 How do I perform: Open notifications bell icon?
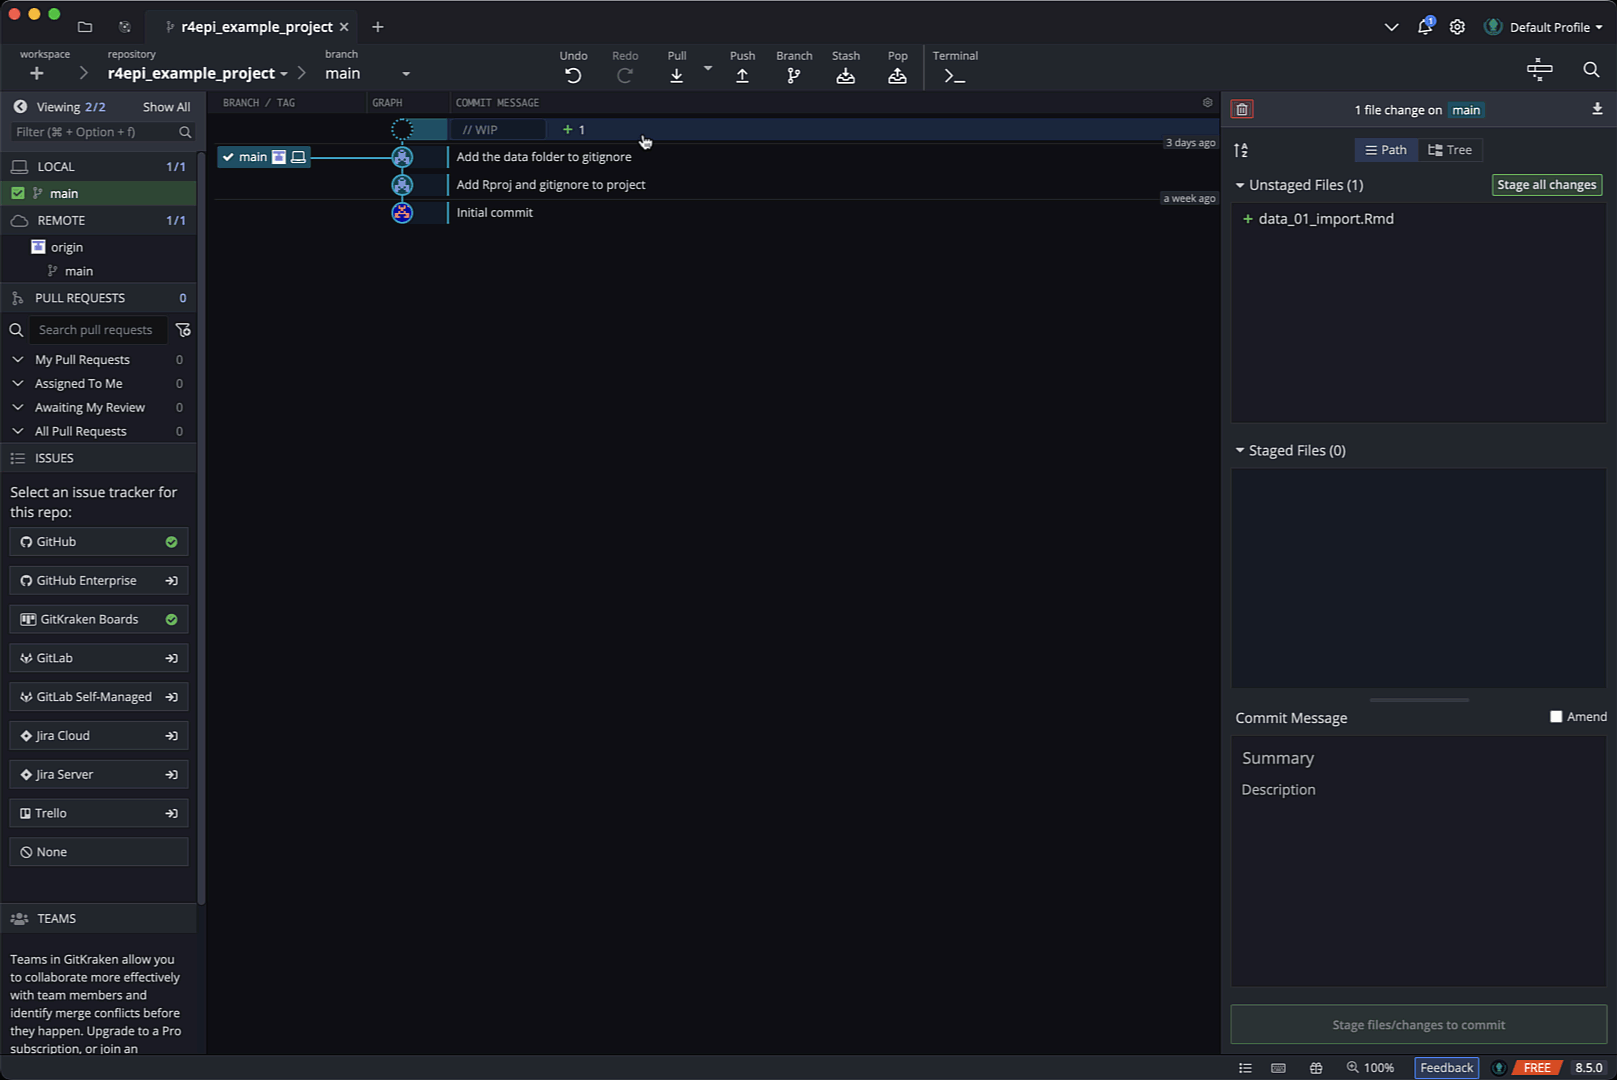(x=1425, y=27)
